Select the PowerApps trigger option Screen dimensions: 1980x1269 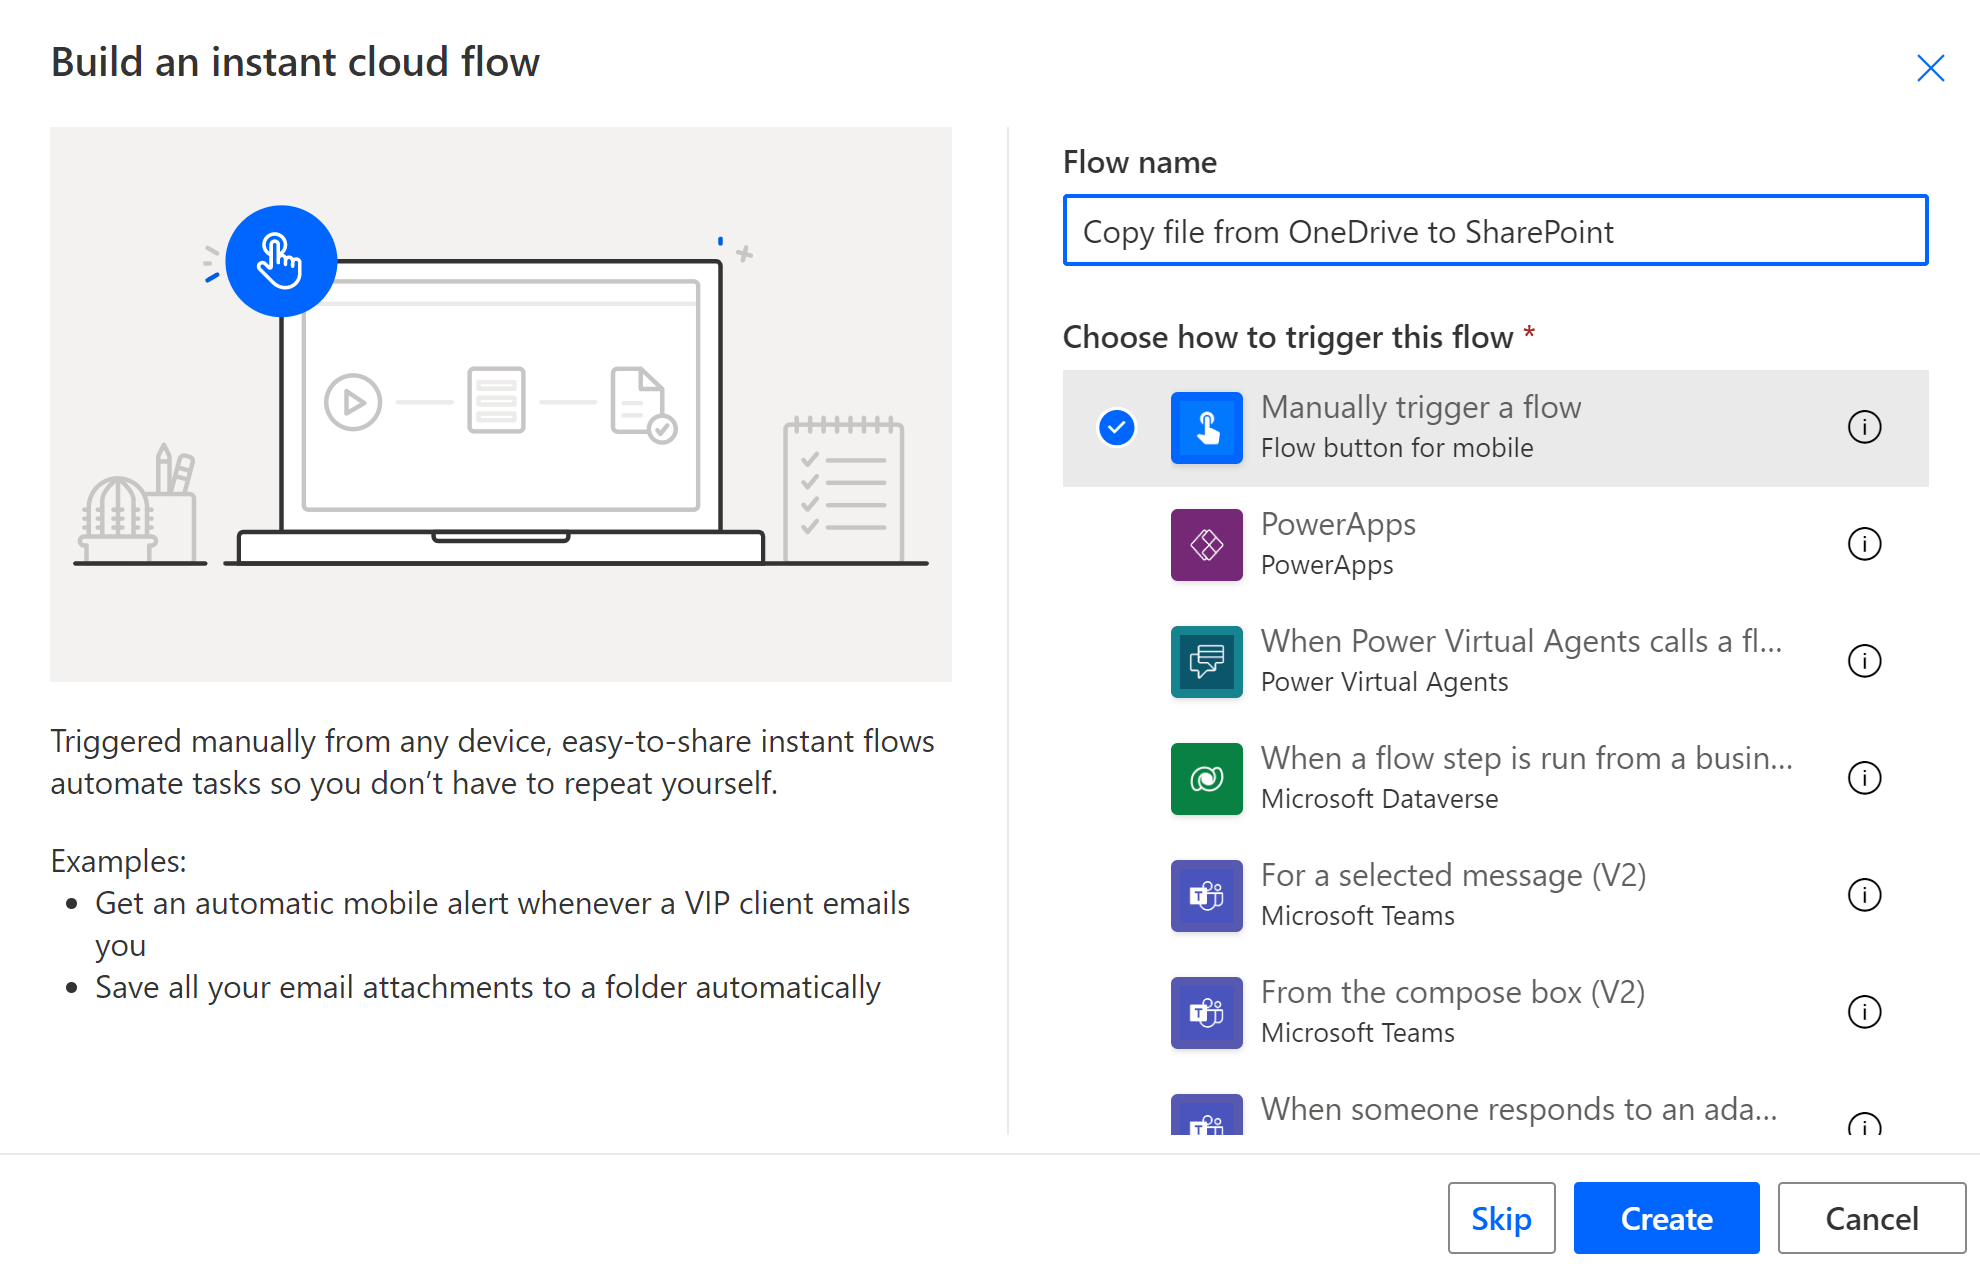1495,545
